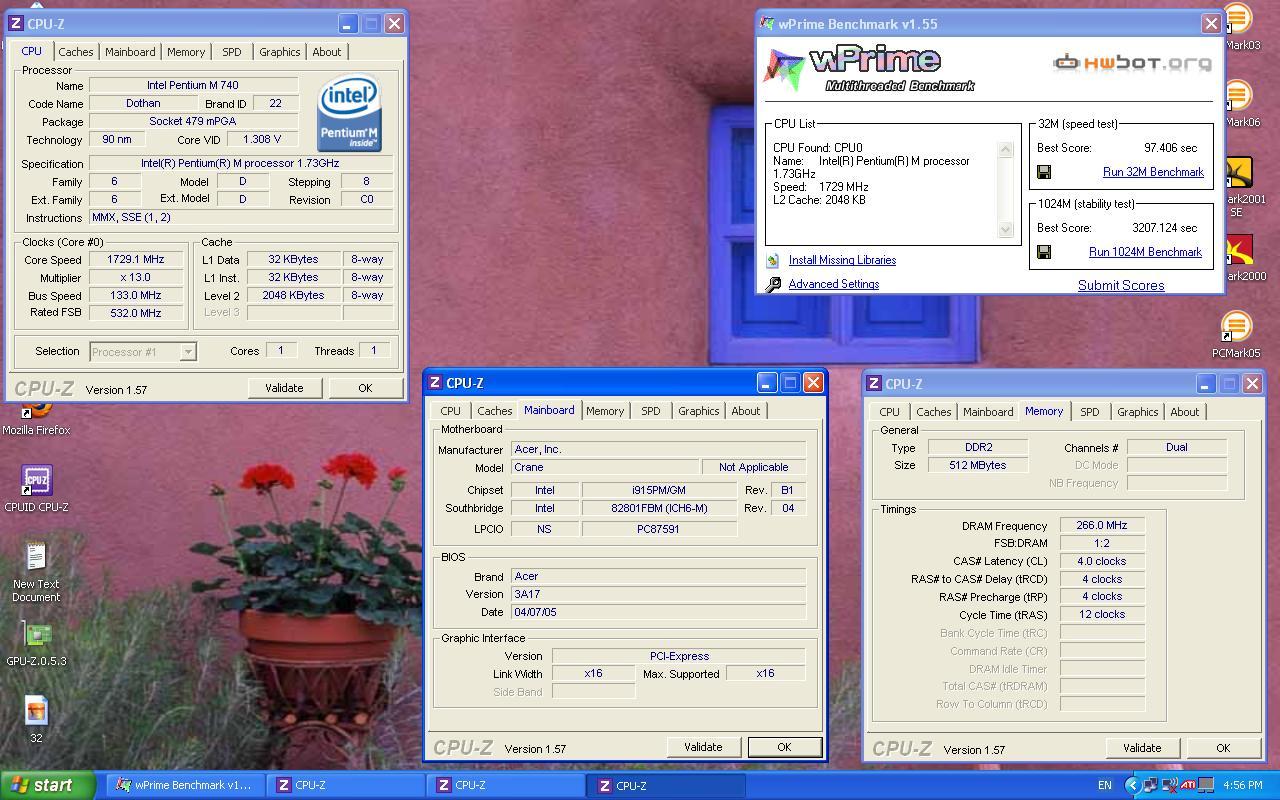This screenshot has height=800, width=1280.
Task: Click the BIOS Version value 3A17
Action: click(x=658, y=594)
